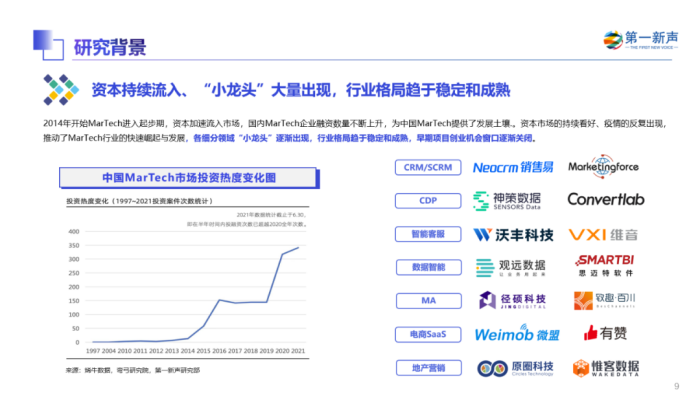Click the 2021 label on the x-axis
This screenshot has width=700, height=393.
pyautogui.click(x=298, y=351)
